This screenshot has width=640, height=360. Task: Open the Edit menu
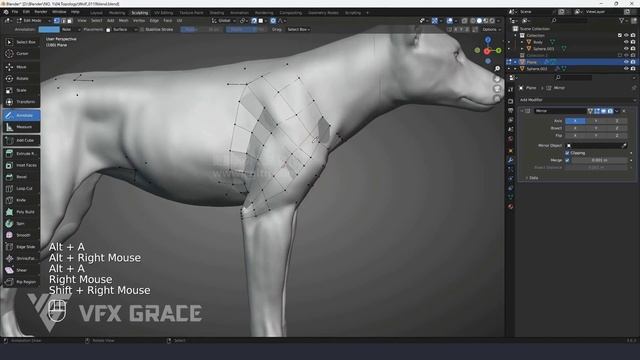click(x=27, y=12)
